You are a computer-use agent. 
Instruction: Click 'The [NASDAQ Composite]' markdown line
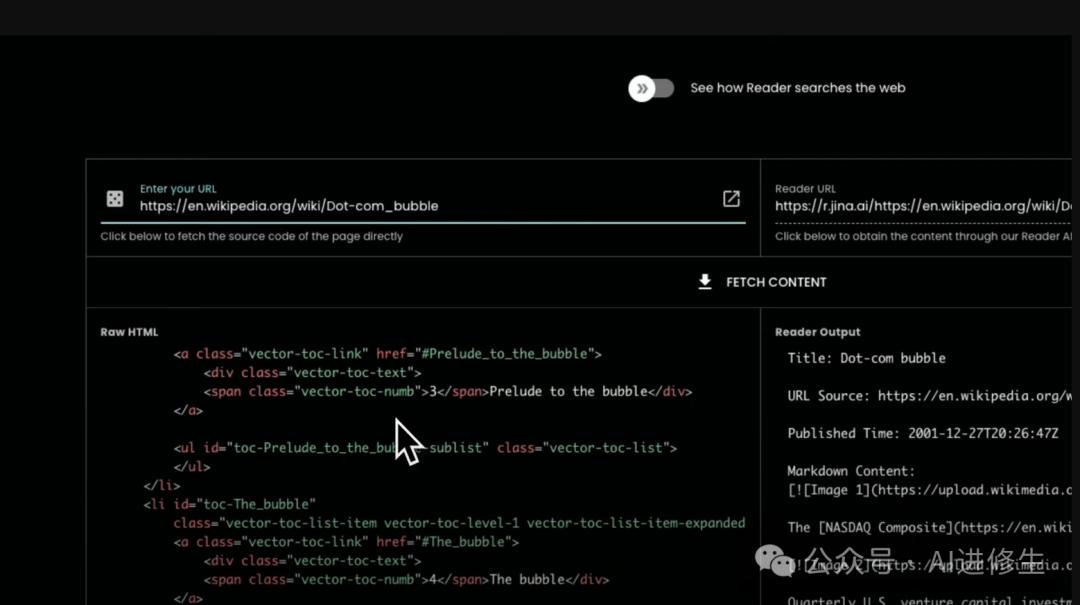(x=930, y=528)
